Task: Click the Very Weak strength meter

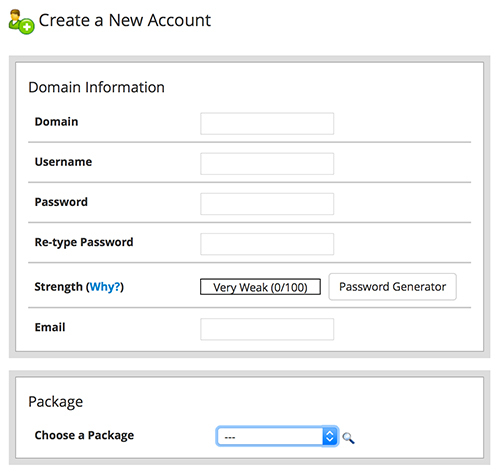Action: pos(260,287)
